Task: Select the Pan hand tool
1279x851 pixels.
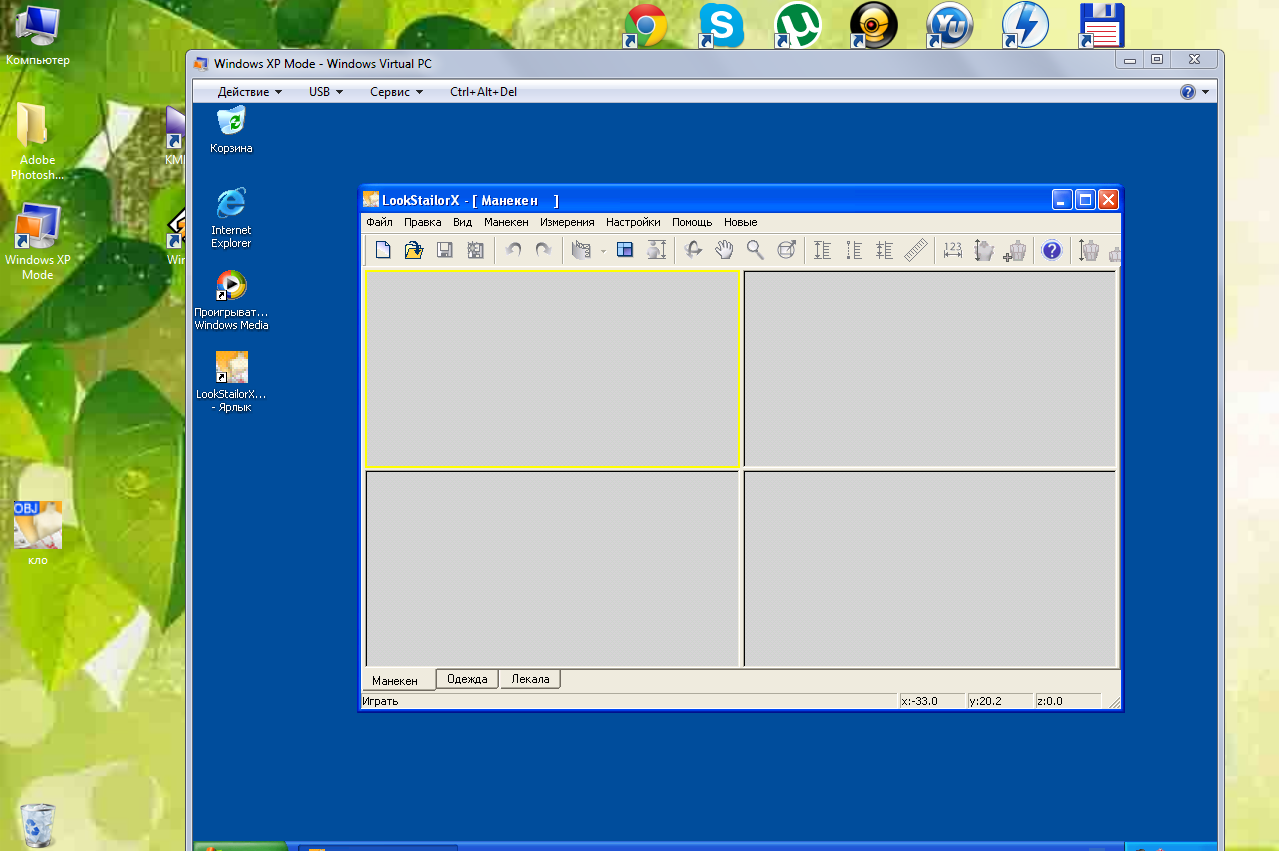Action: pyautogui.click(x=724, y=250)
